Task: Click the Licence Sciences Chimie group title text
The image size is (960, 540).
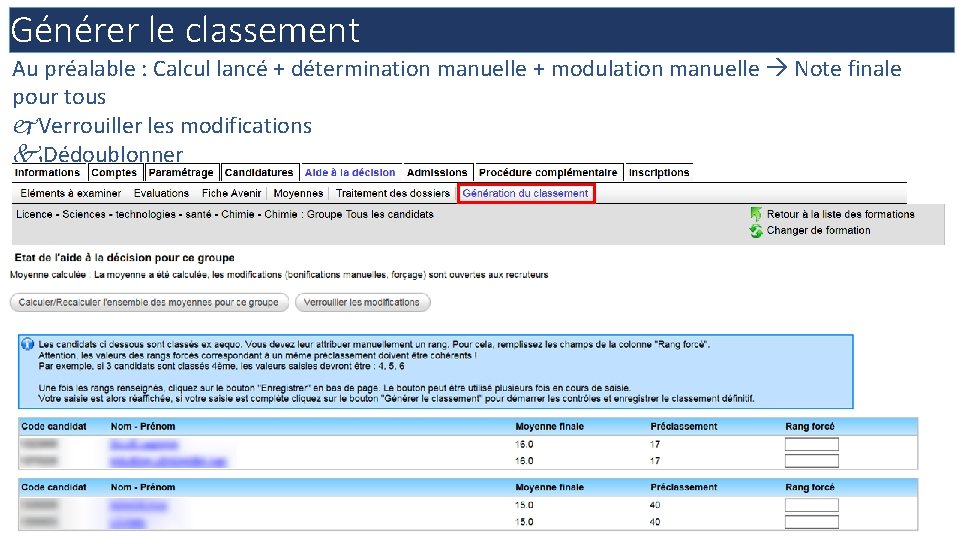Action: click(225, 214)
